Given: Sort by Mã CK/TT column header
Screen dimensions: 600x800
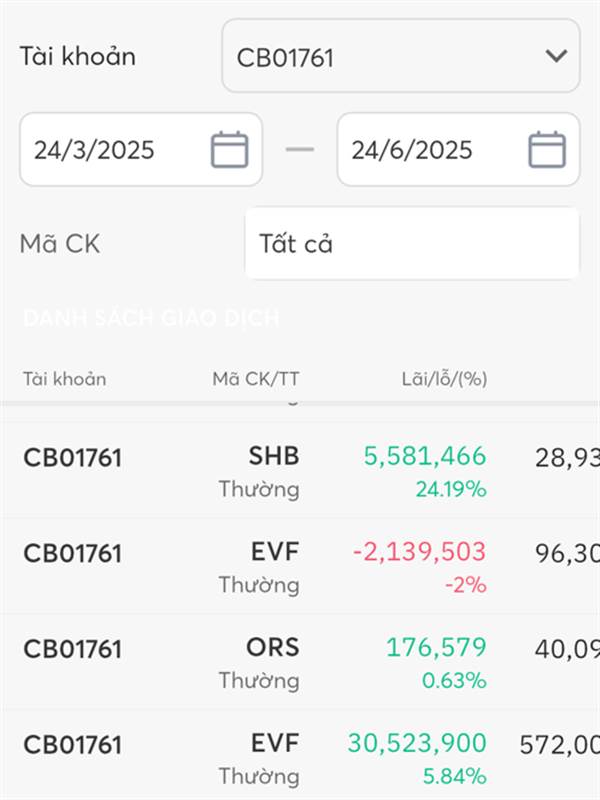Looking at the screenshot, I should (x=256, y=379).
